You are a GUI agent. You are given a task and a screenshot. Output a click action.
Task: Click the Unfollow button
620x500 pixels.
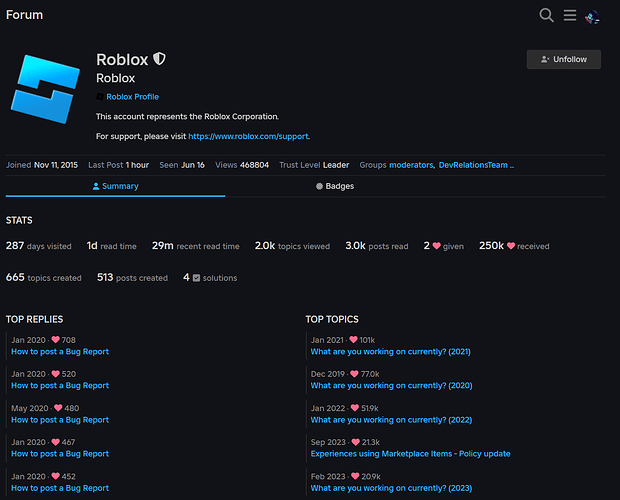(x=563, y=59)
